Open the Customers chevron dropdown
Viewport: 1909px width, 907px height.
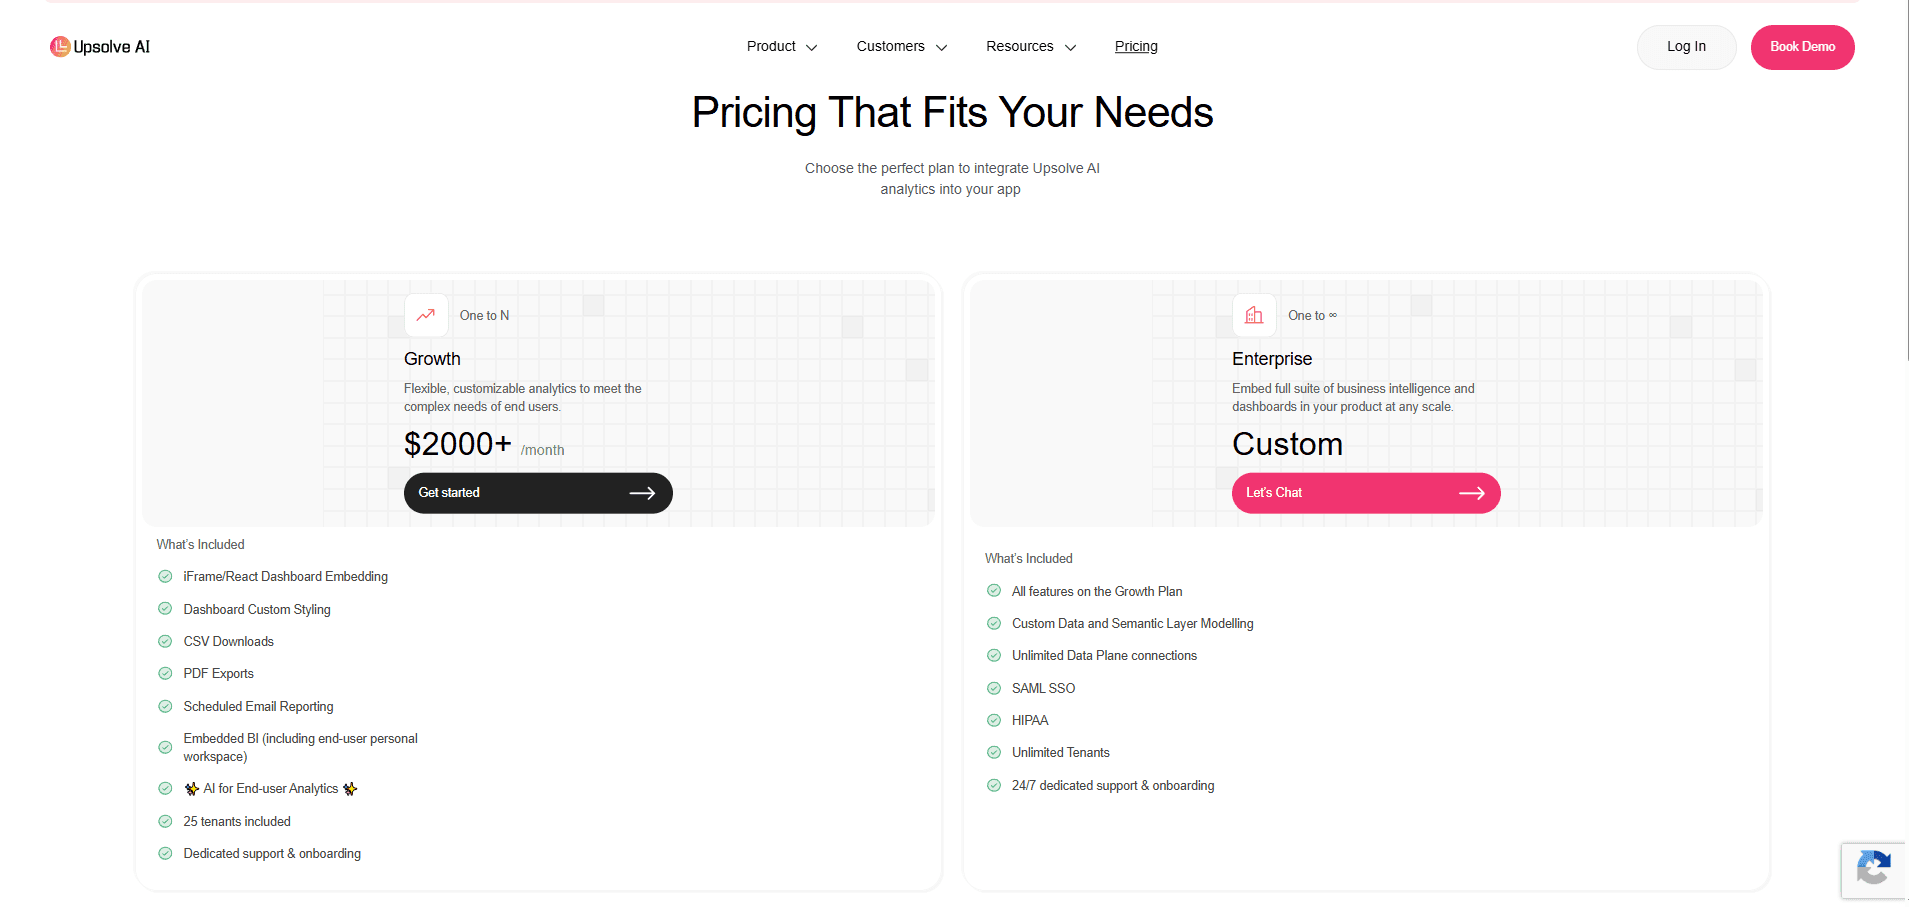tap(941, 47)
